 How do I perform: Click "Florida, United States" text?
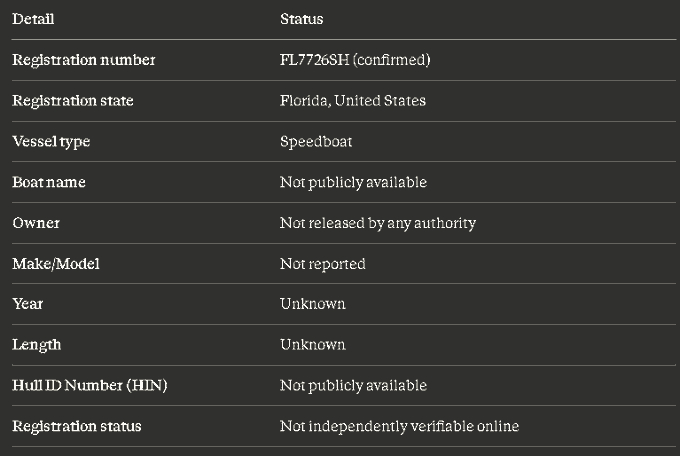coord(352,101)
